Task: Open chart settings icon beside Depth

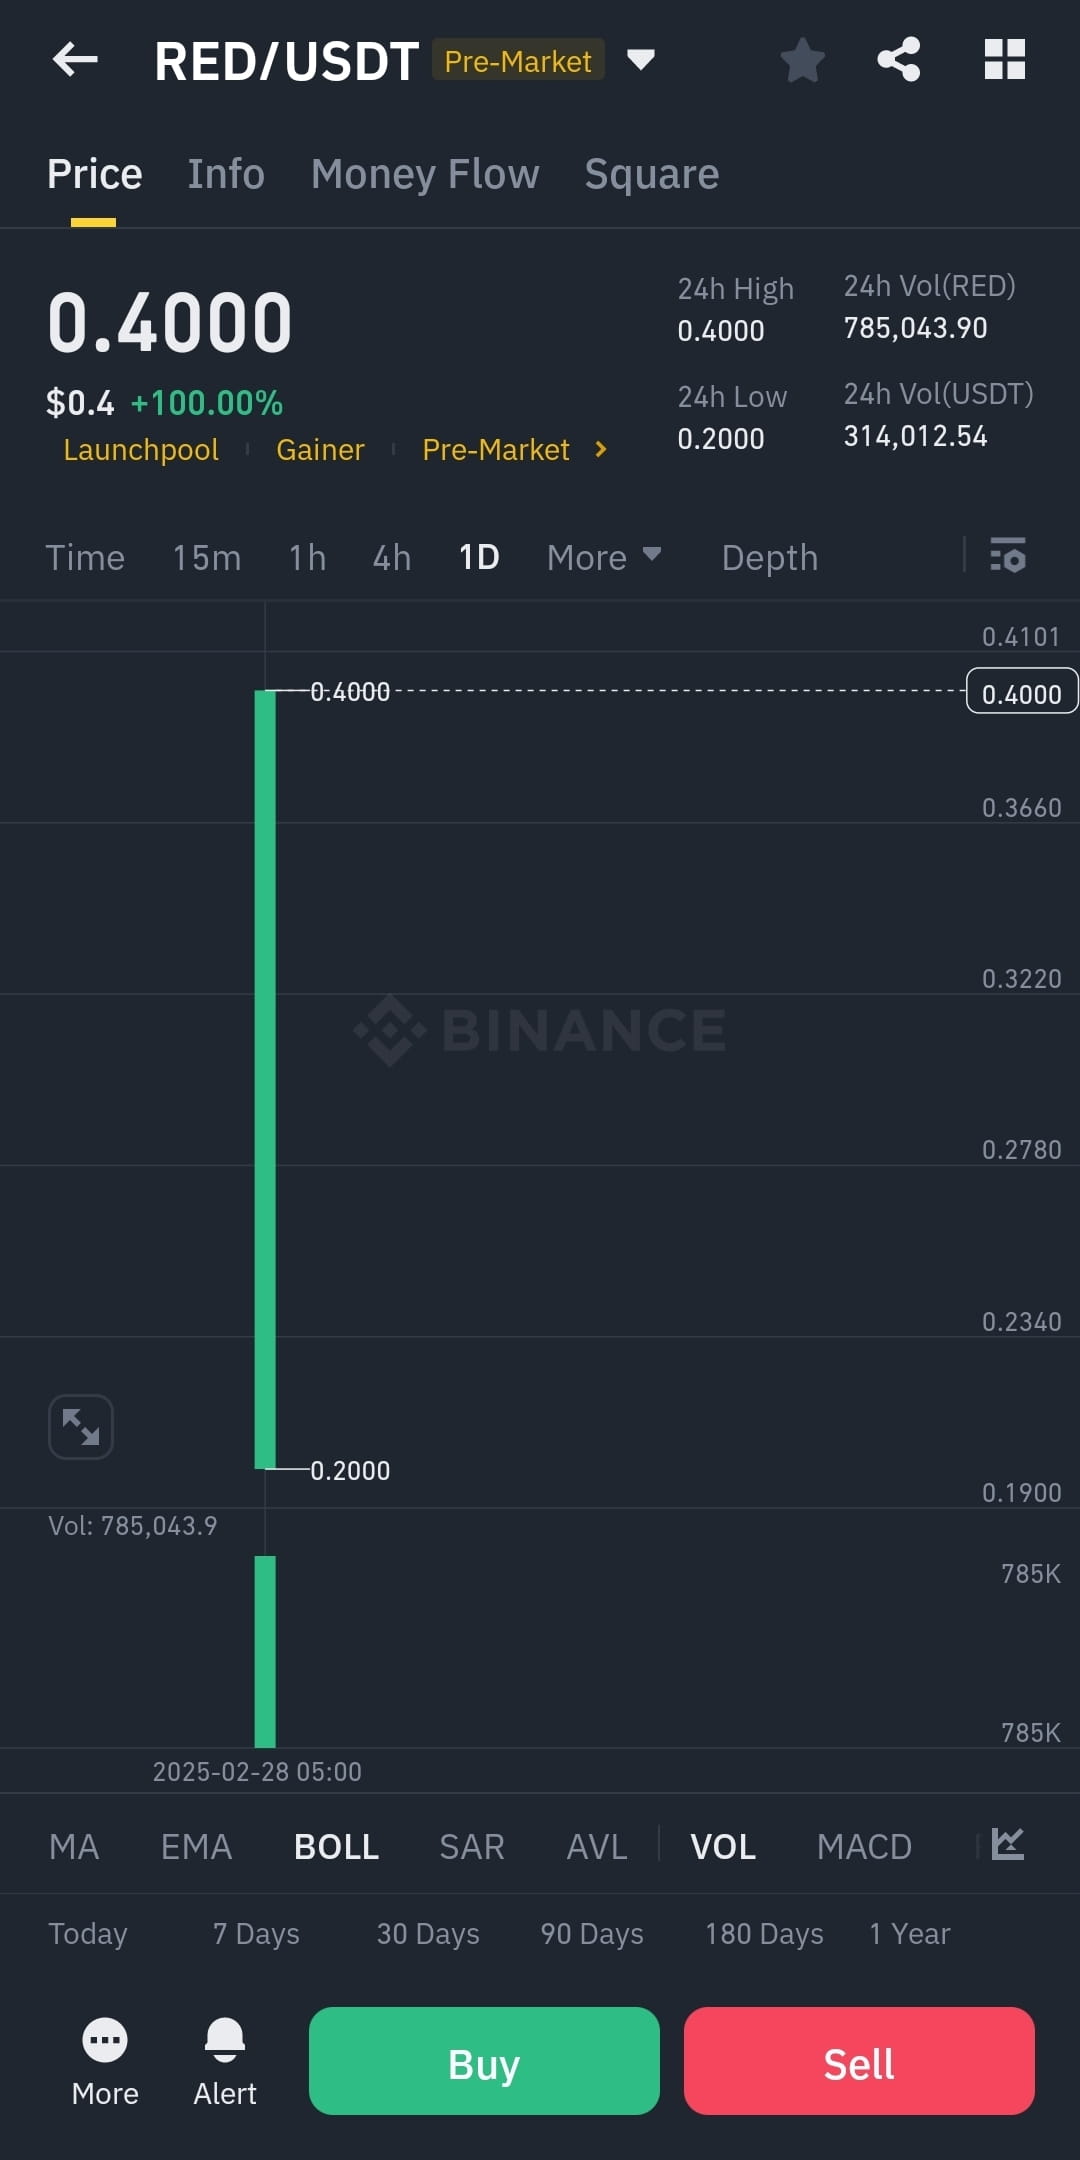Action: point(1008,555)
